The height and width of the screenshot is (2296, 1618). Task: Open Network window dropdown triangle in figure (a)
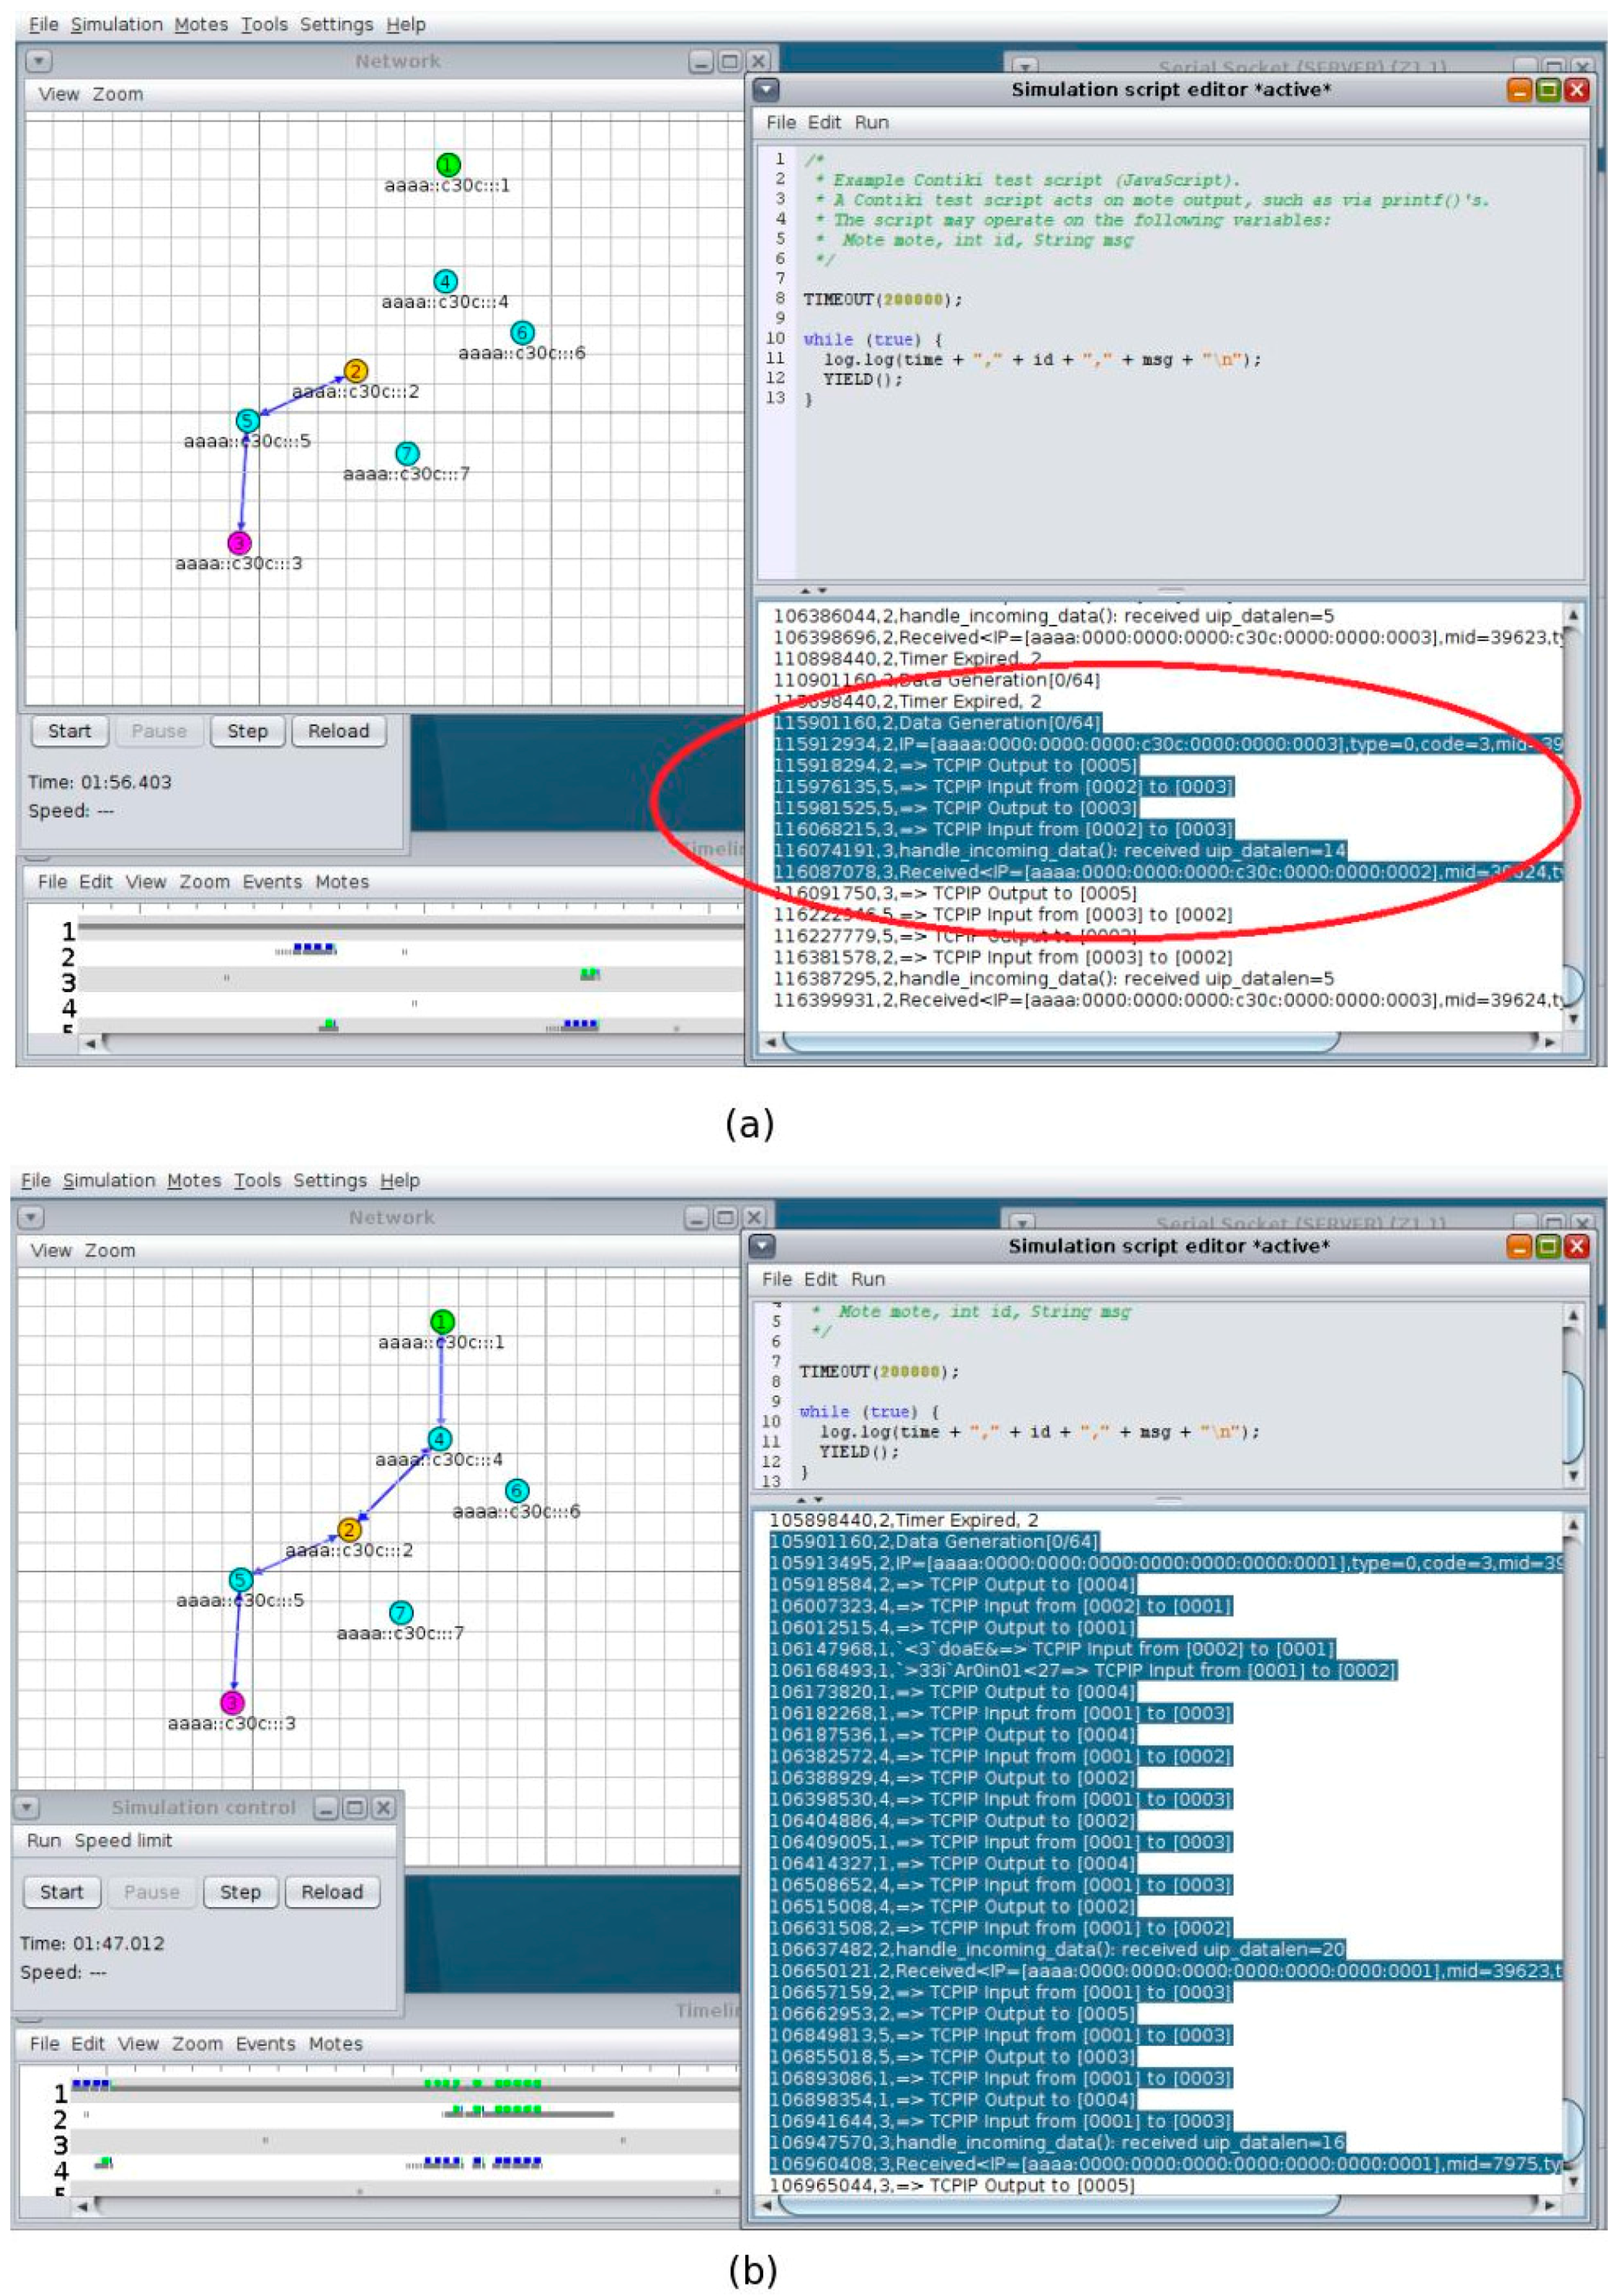click(39, 61)
